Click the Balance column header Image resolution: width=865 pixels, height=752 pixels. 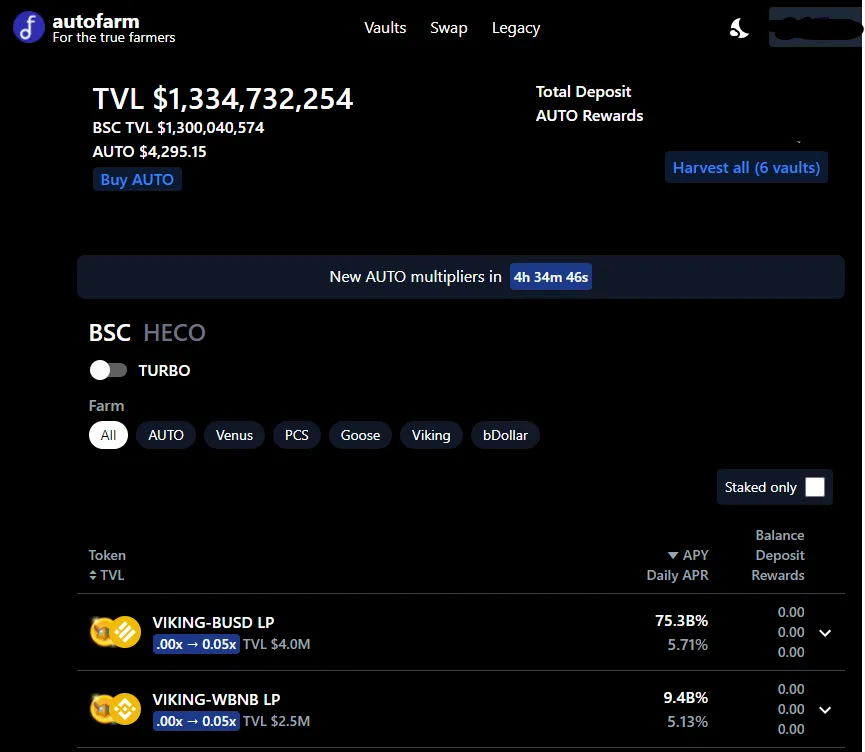coord(779,535)
